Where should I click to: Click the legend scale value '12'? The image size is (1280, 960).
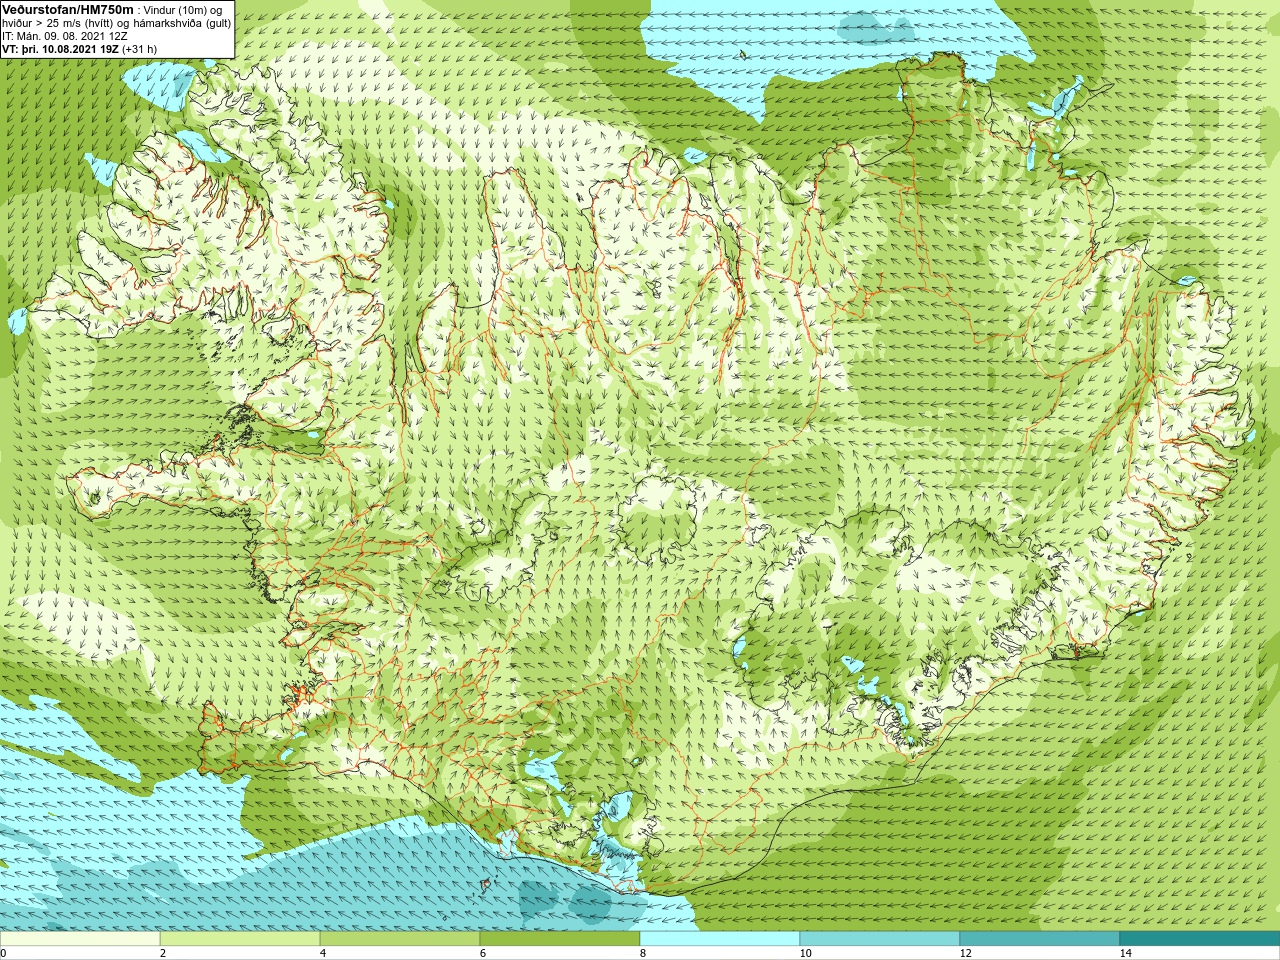pyautogui.click(x=965, y=953)
